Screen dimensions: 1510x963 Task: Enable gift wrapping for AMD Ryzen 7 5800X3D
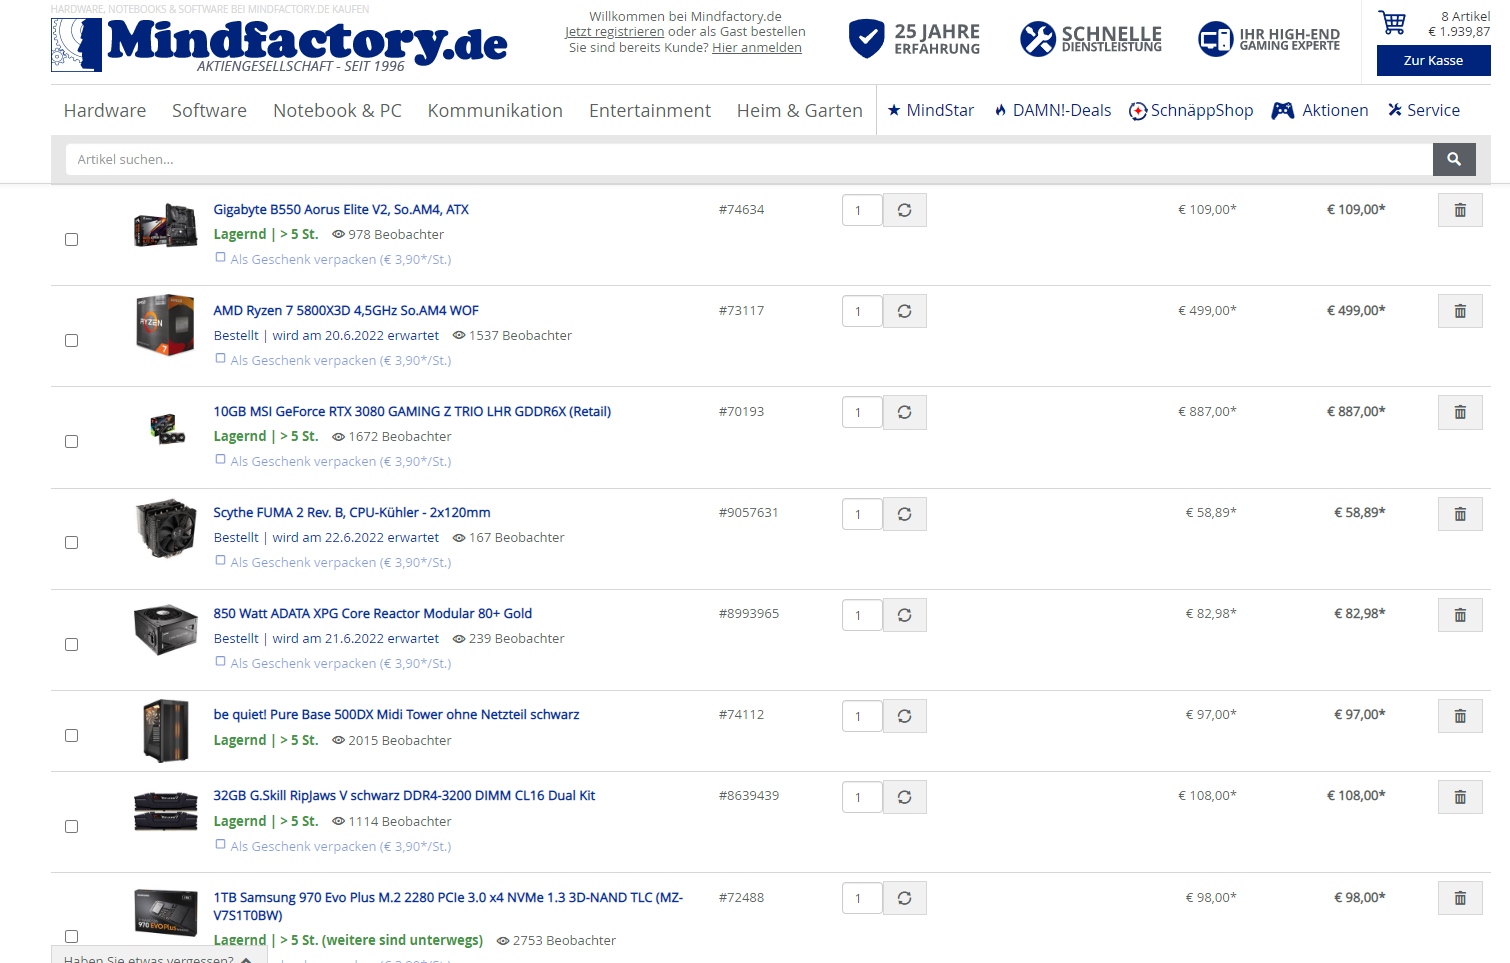(x=221, y=359)
